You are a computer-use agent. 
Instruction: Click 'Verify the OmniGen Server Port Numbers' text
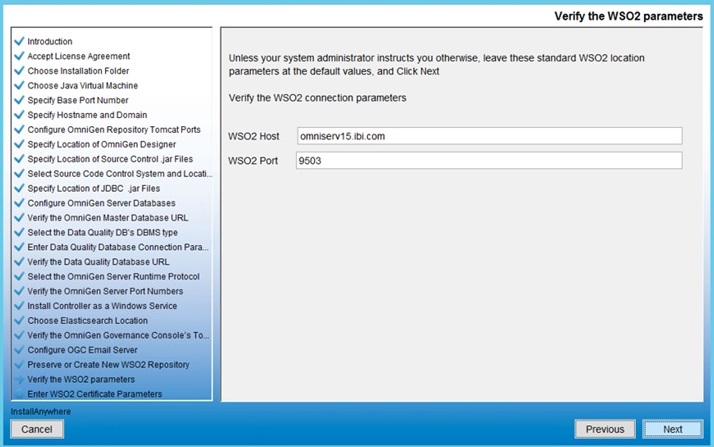click(x=105, y=291)
